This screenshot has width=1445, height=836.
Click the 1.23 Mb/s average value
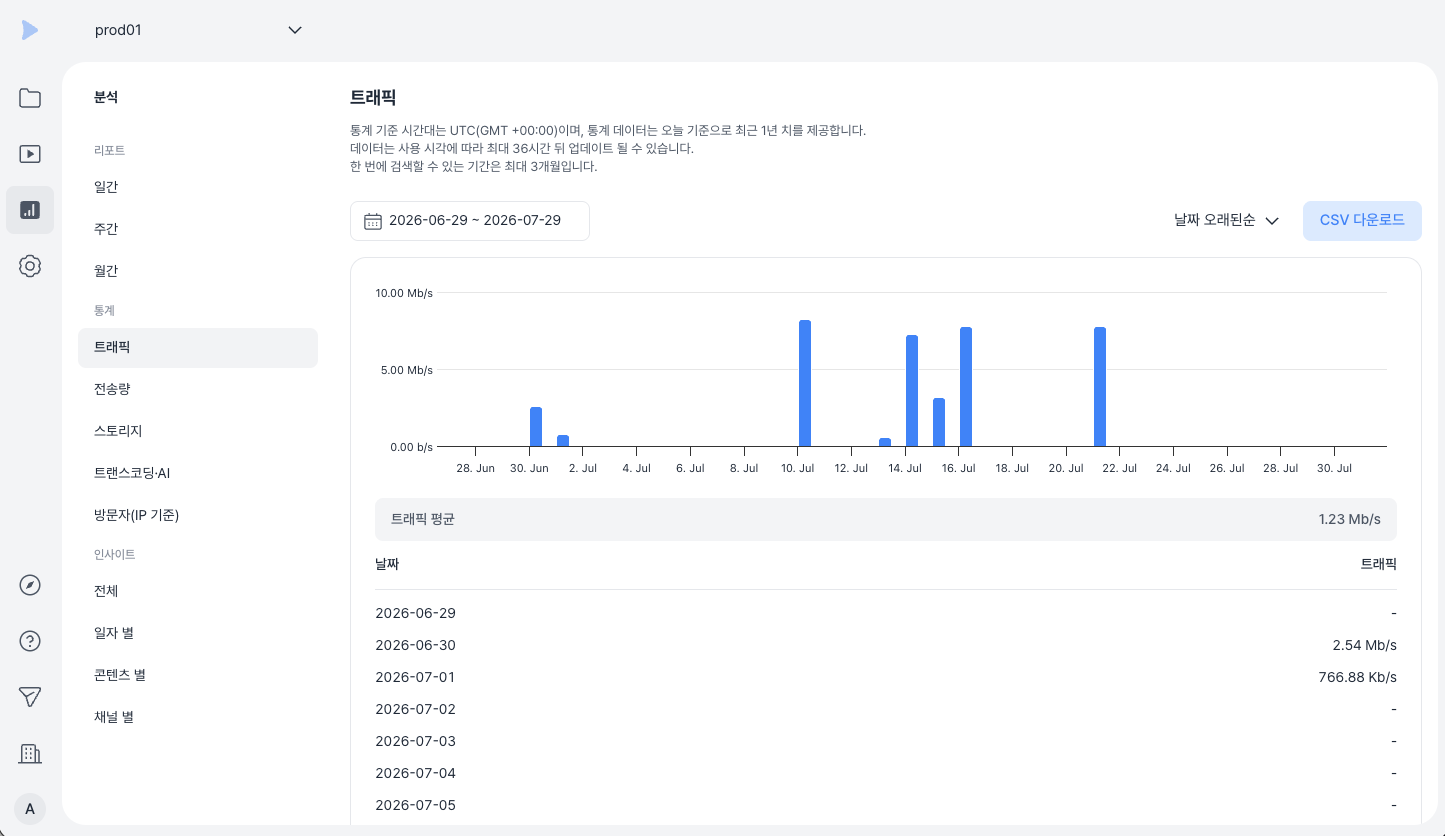tap(1350, 519)
